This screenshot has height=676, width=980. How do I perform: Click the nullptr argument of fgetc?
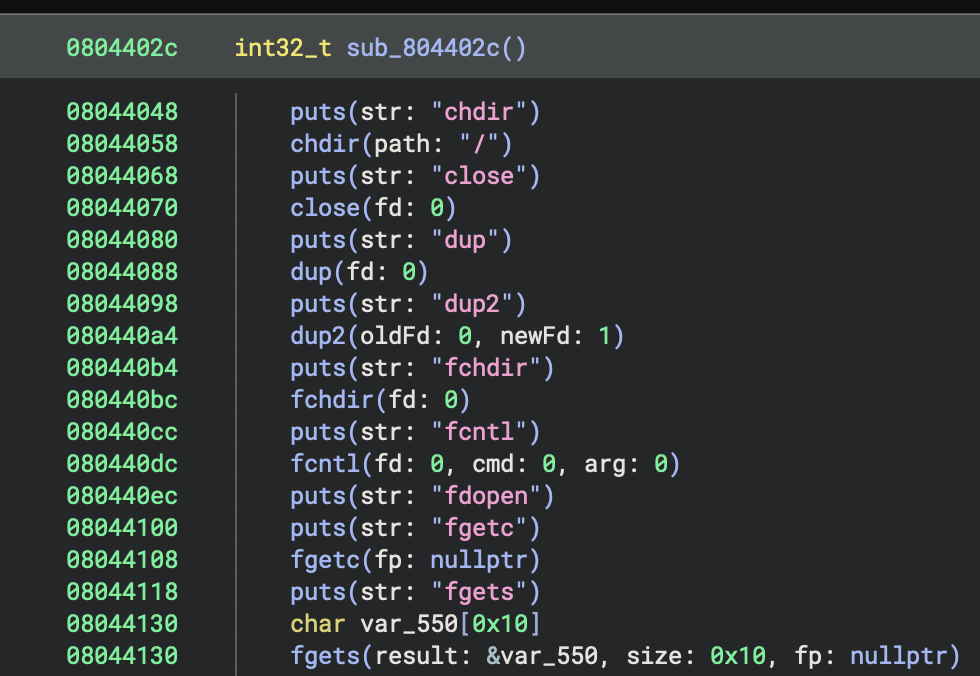click(483, 559)
